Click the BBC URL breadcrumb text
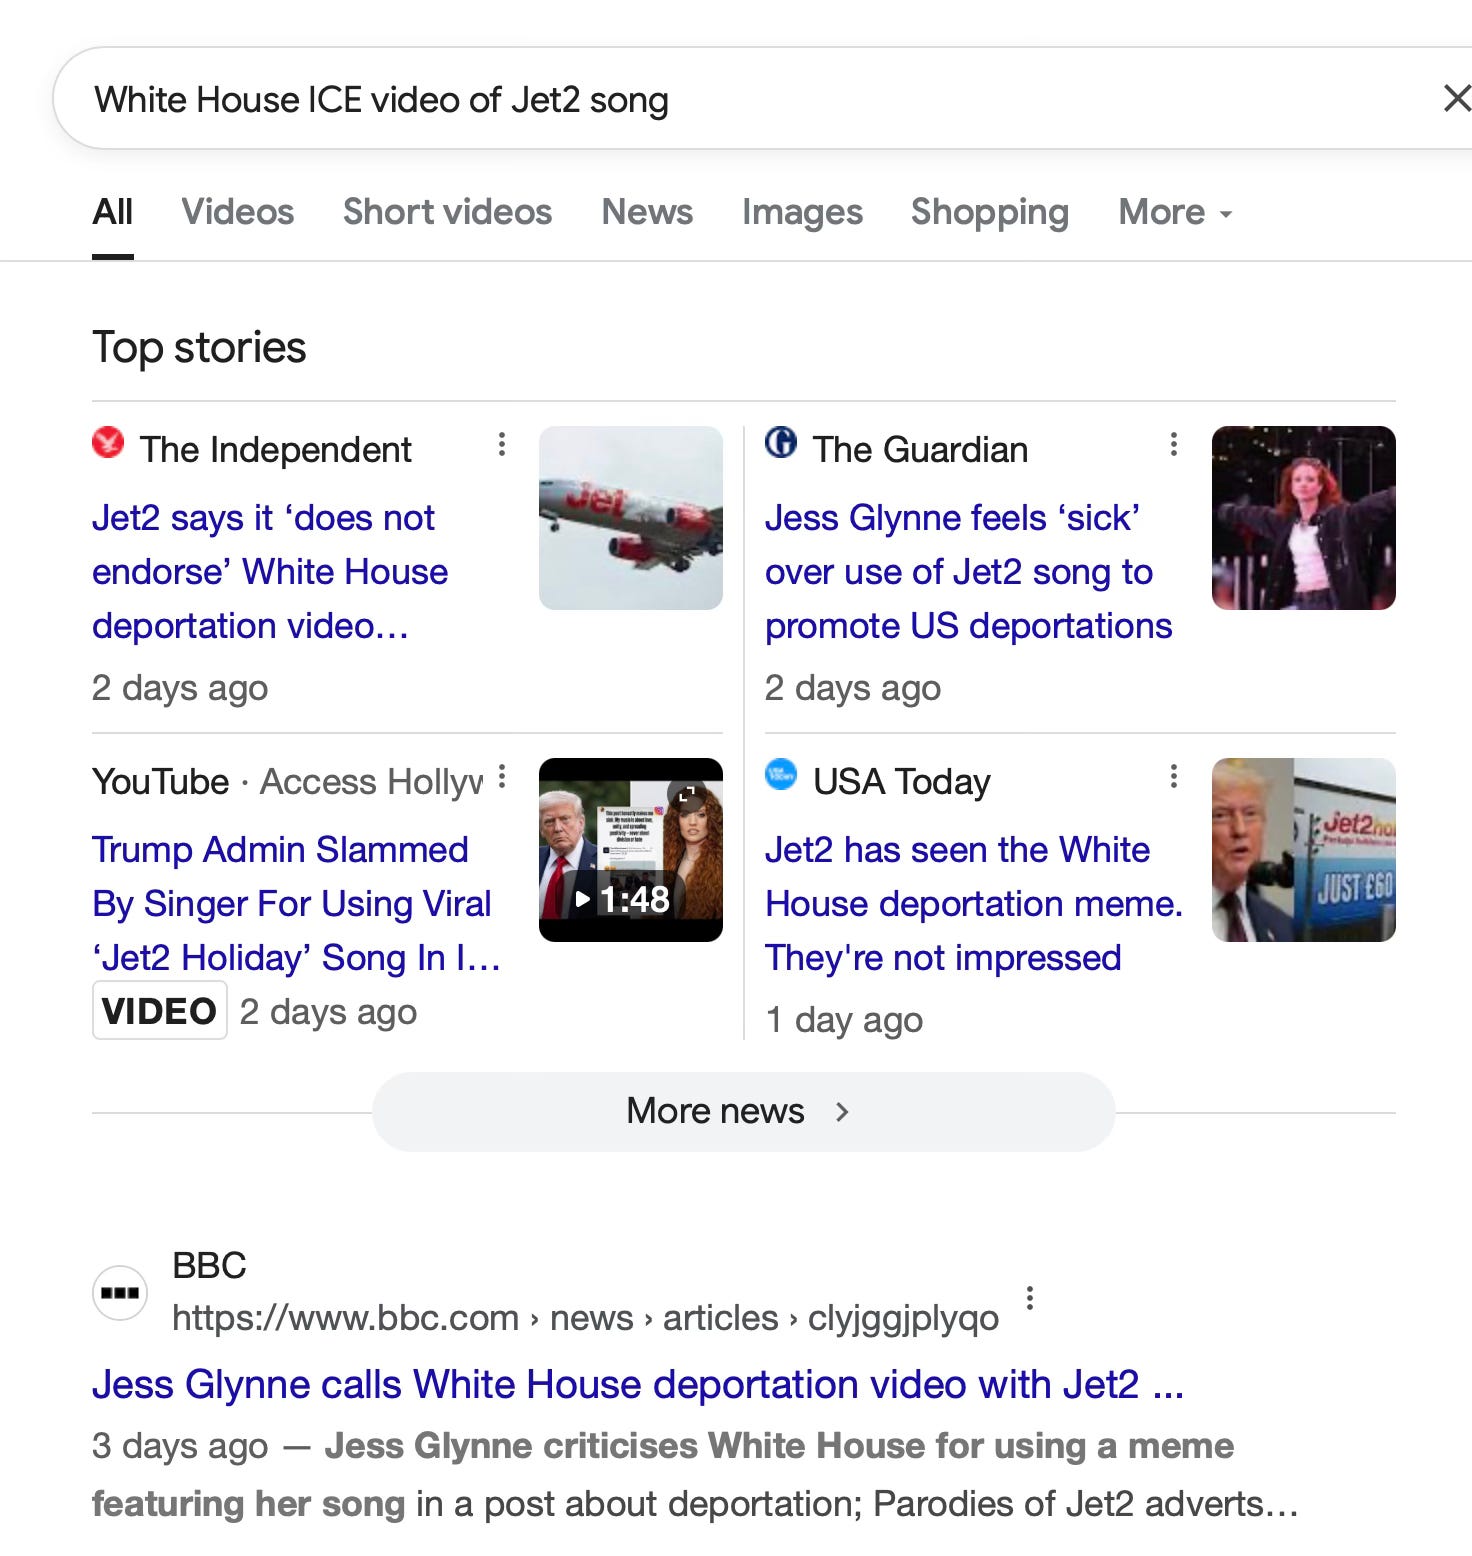The image size is (1472, 1556). tap(585, 1318)
